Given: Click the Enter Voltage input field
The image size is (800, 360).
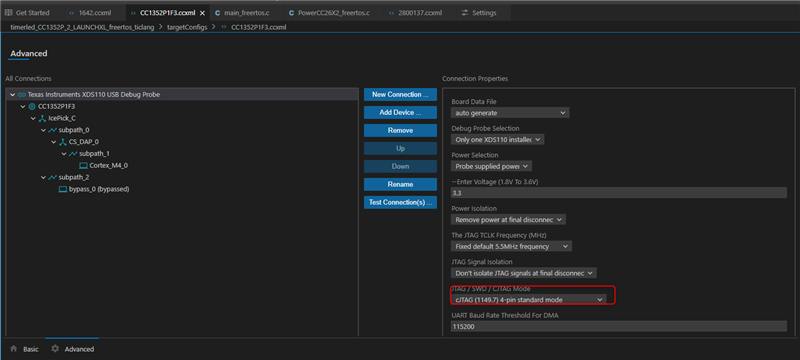Looking at the screenshot, I should point(619,193).
